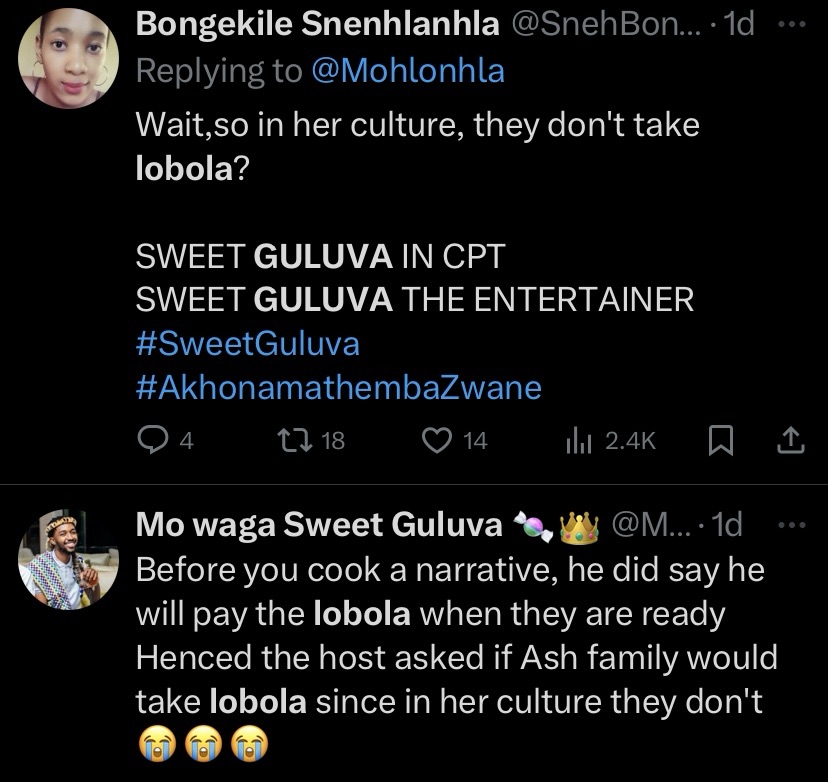828x782 pixels.
Task: Like Bongekile's tweet with heart icon
Action: coord(438,438)
